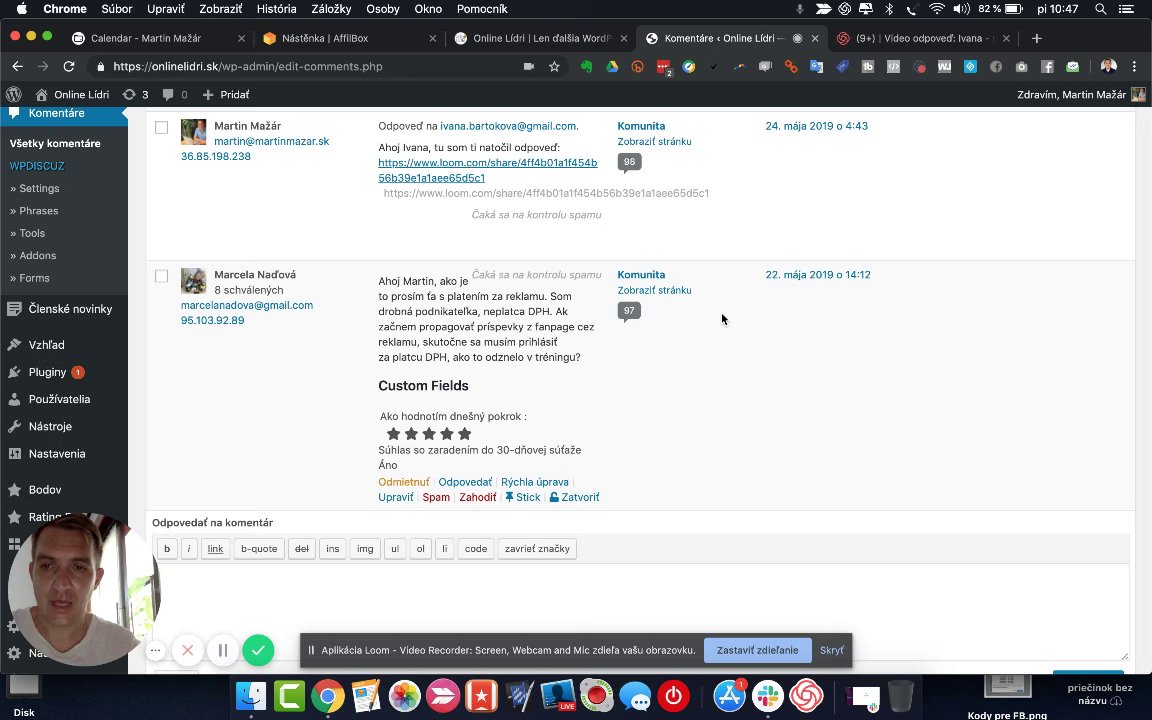Switch to Nástenka | AffilBox tab
The image size is (1152, 720).
[349, 38]
